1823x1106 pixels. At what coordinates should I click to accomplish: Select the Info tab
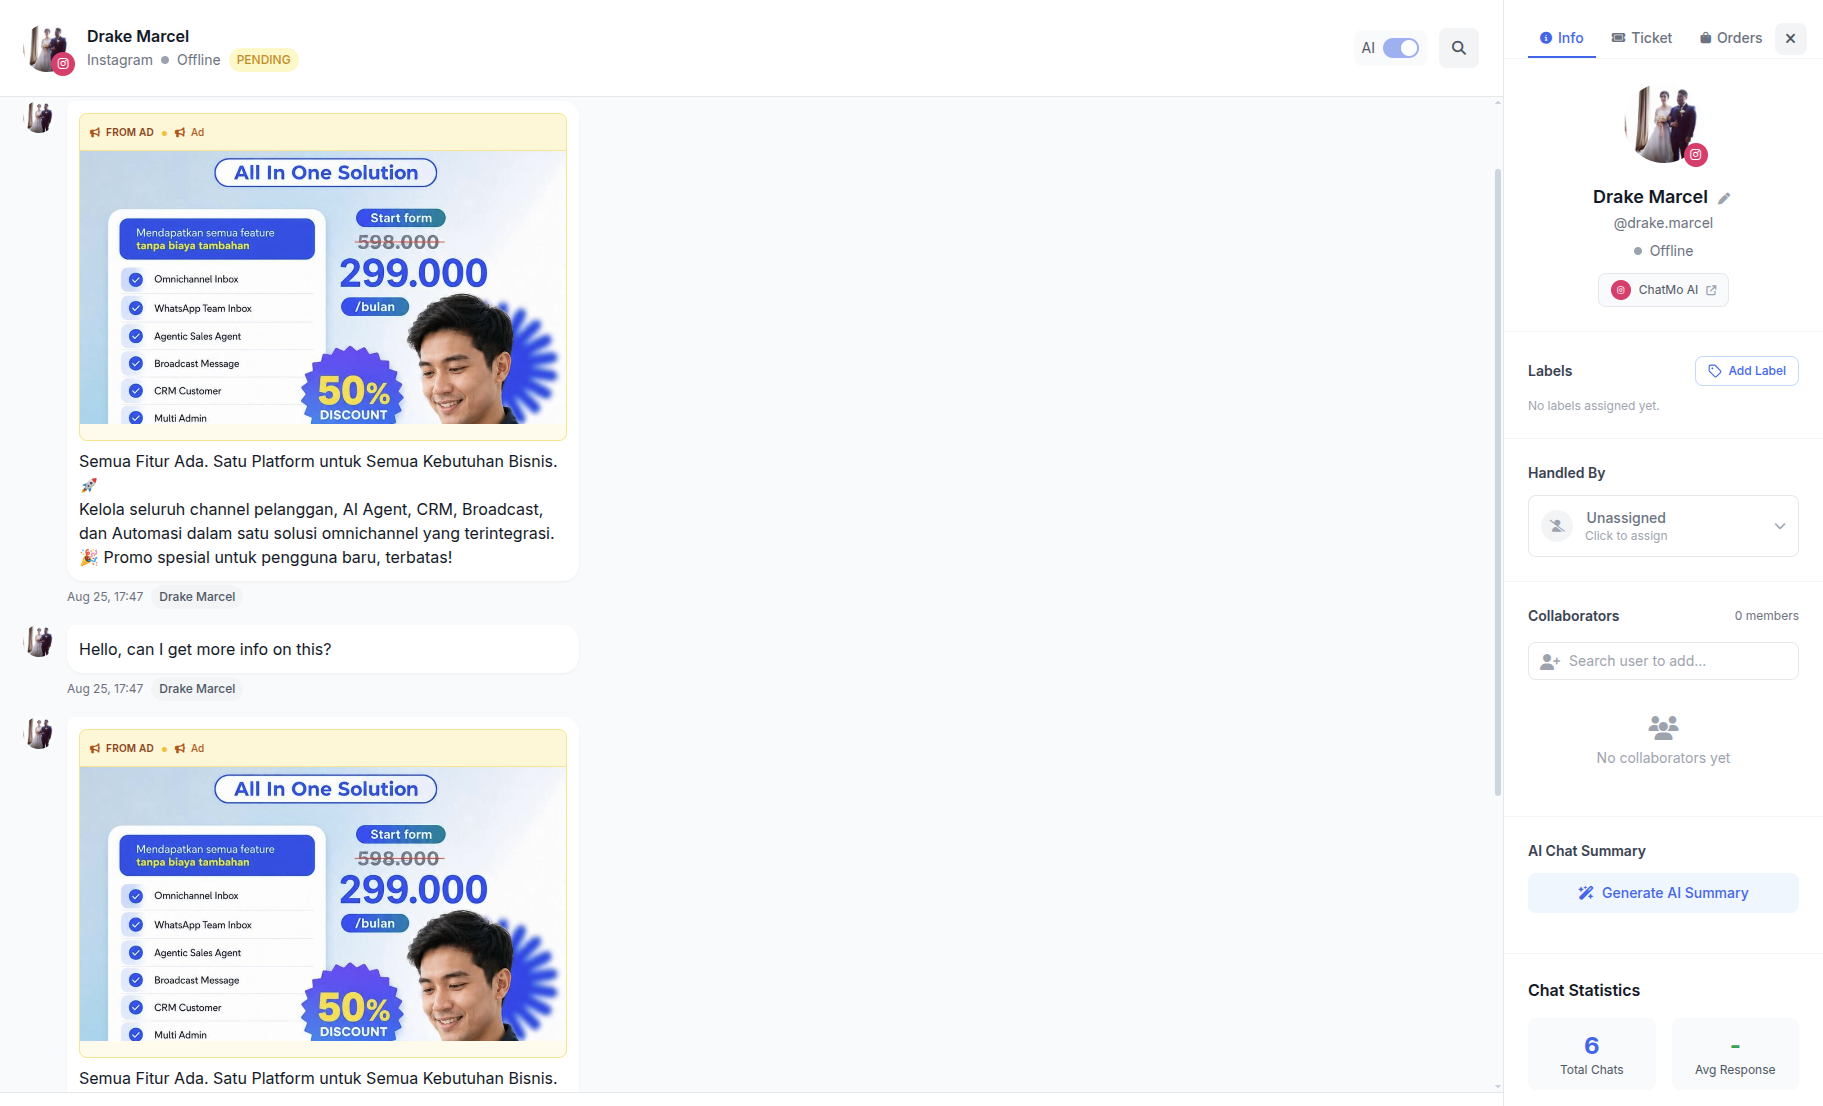1561,38
